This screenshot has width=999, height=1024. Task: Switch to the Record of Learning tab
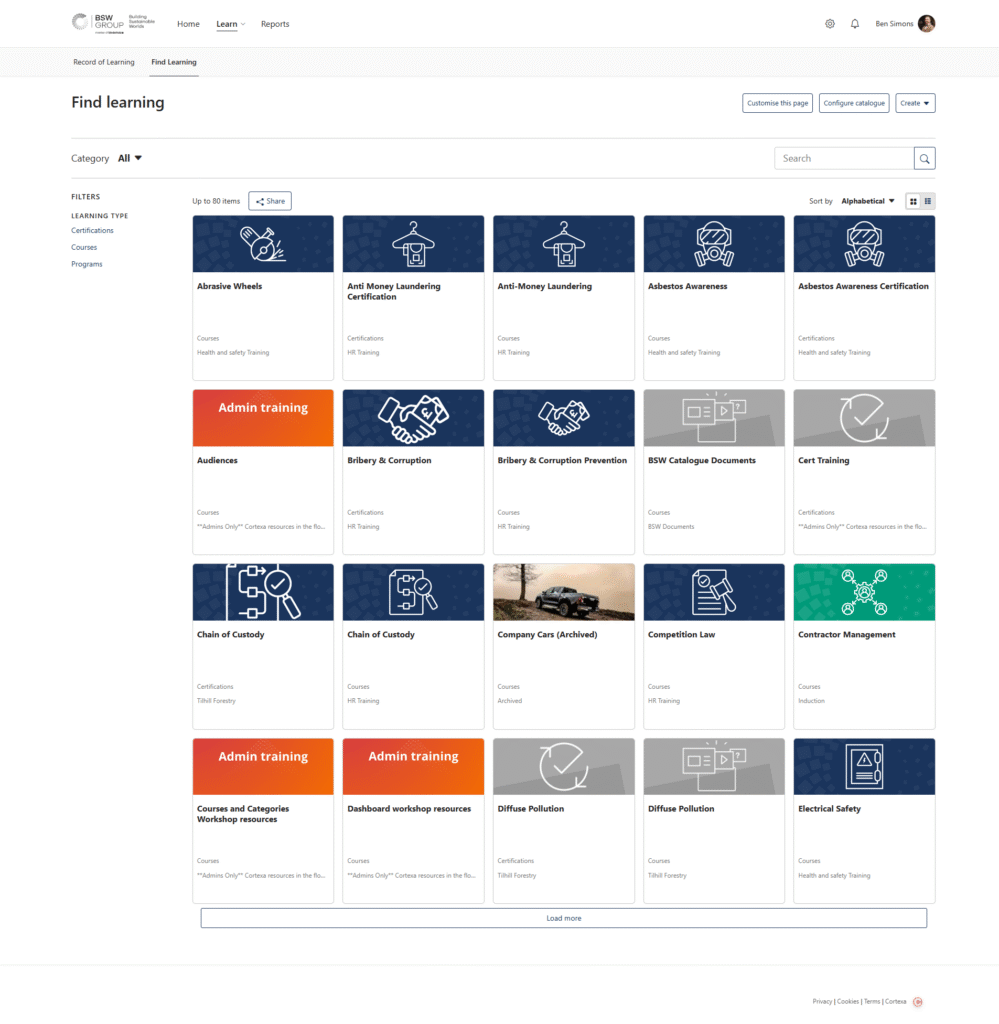pos(104,61)
